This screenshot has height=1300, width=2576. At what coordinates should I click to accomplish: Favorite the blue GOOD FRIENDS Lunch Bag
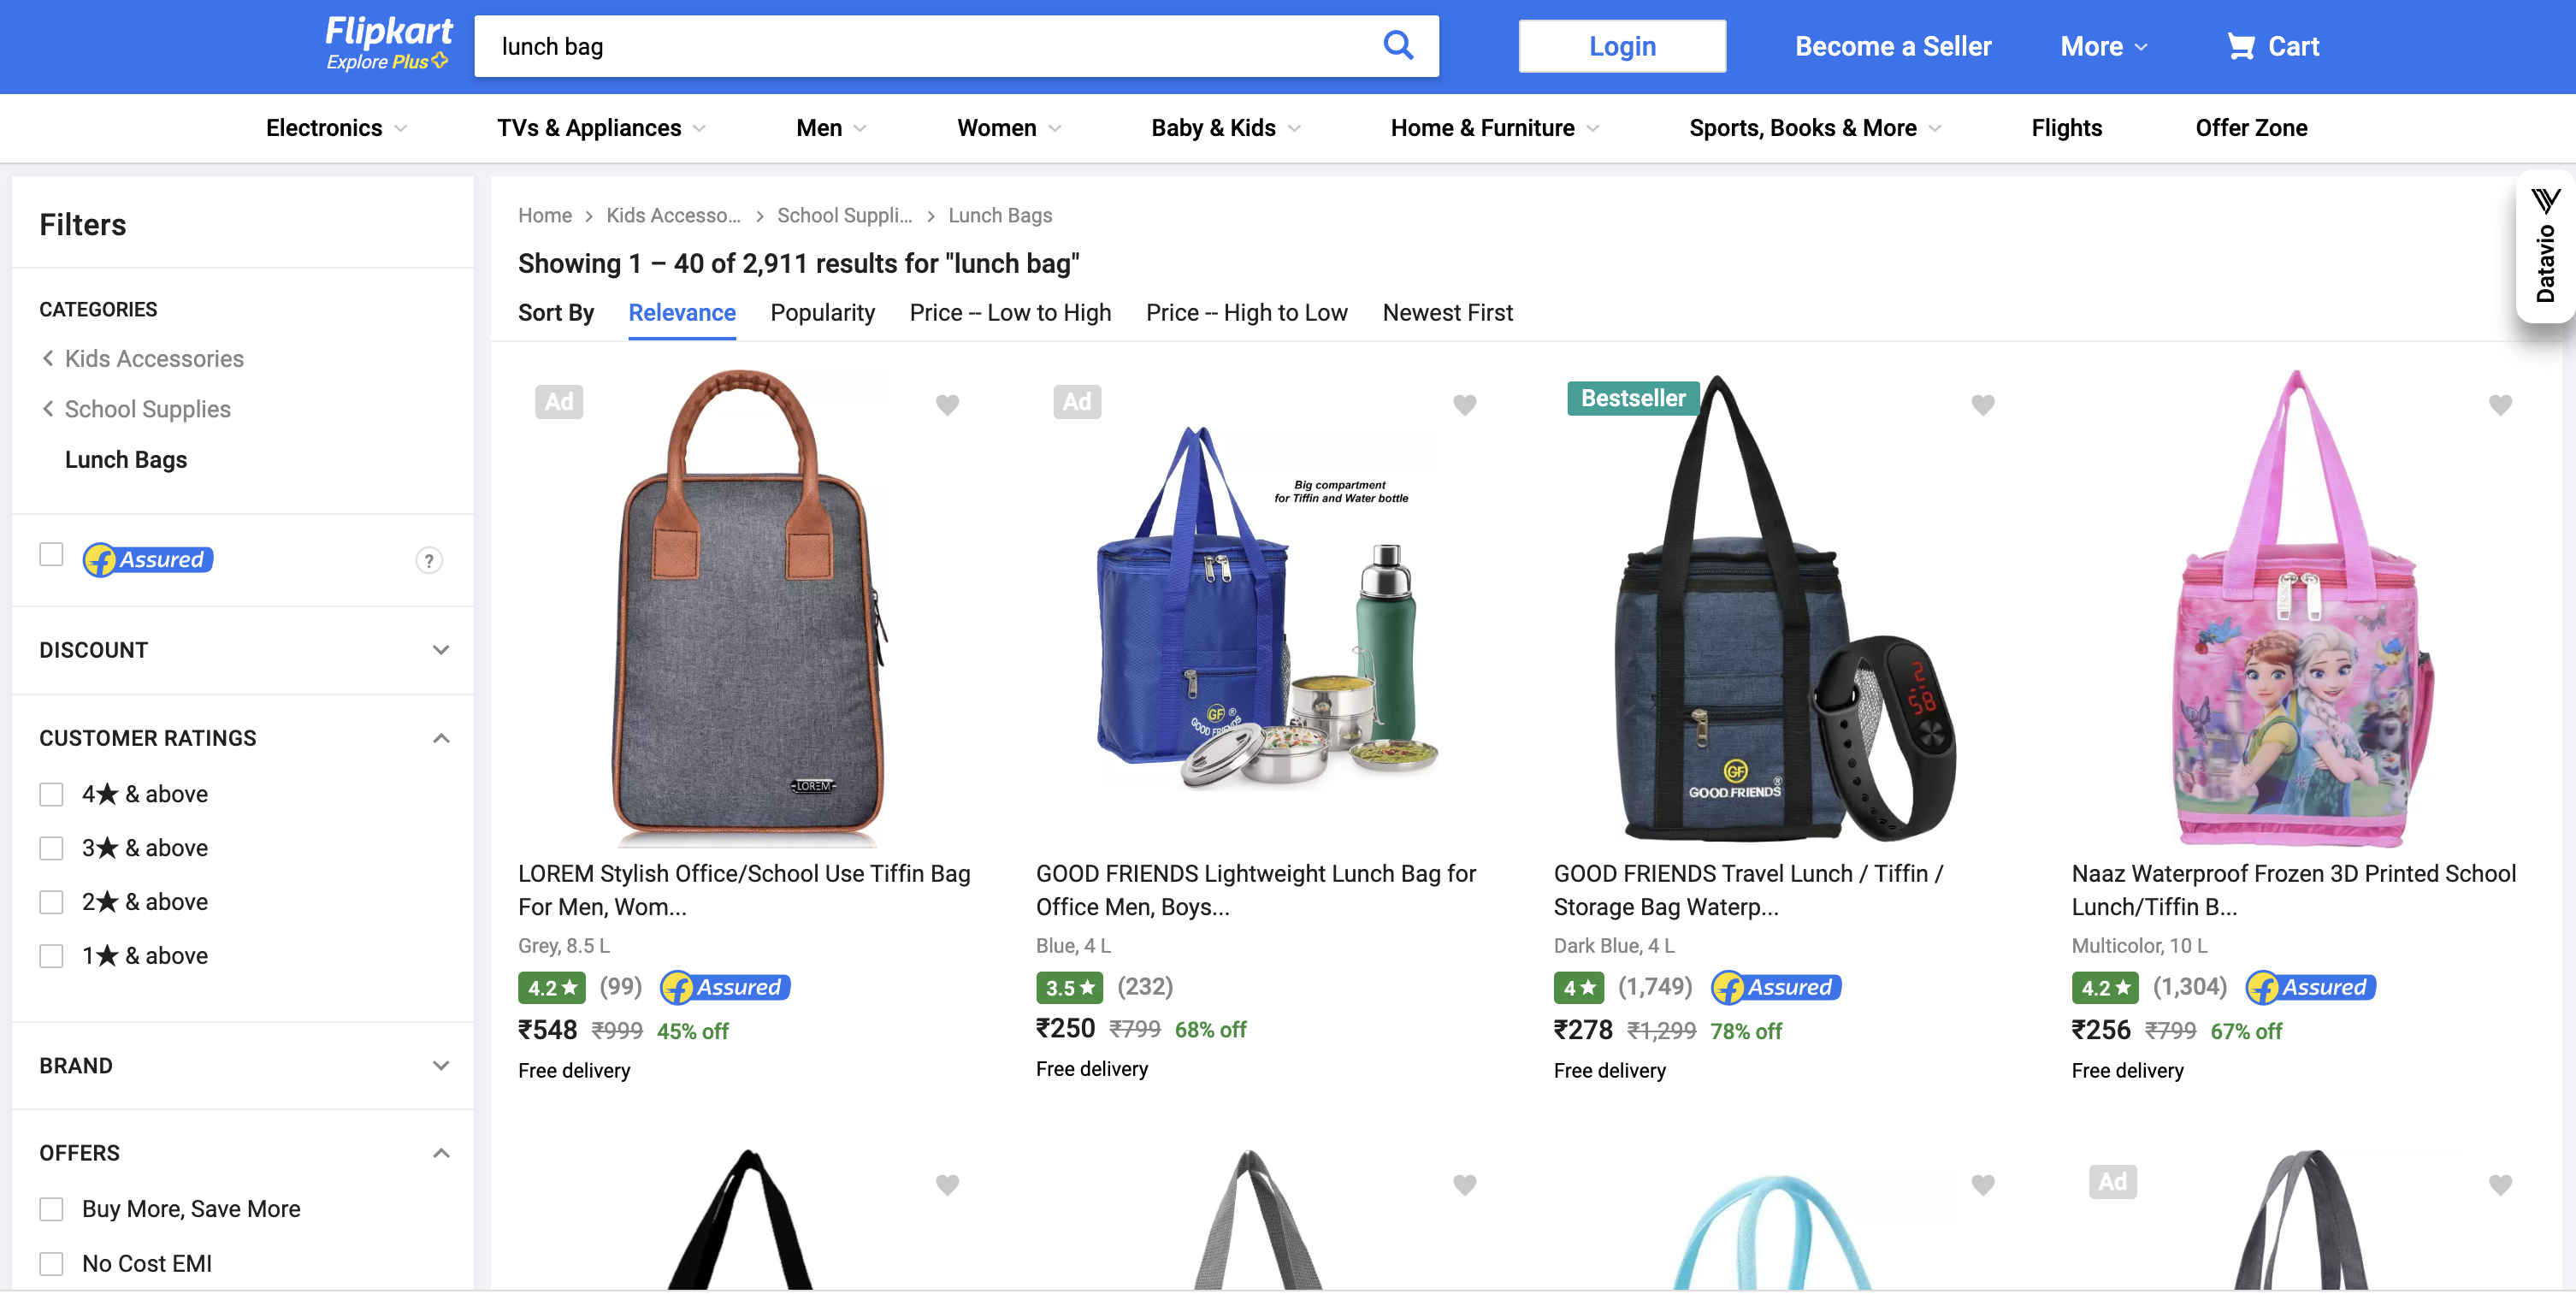[1464, 404]
